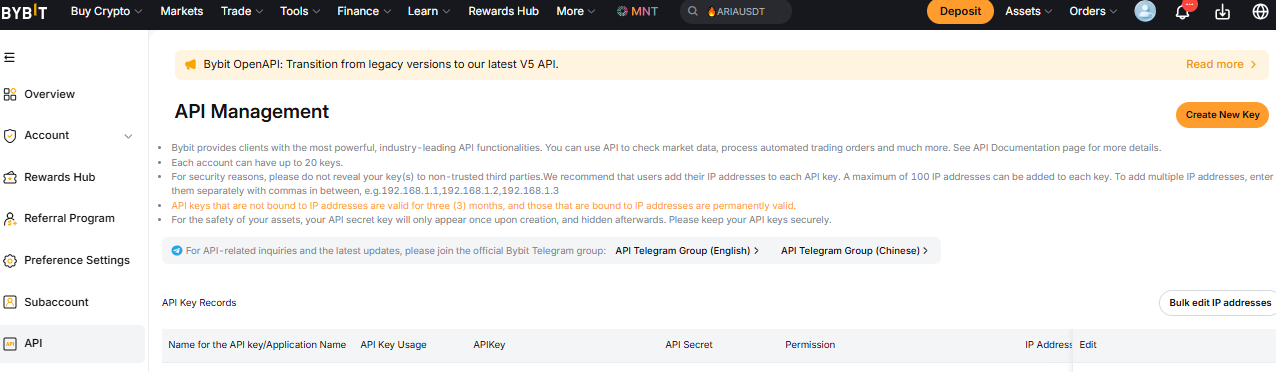Viewport: 1276px width, 372px height.
Task: Expand the Account section chevron
Action: [x=128, y=136]
